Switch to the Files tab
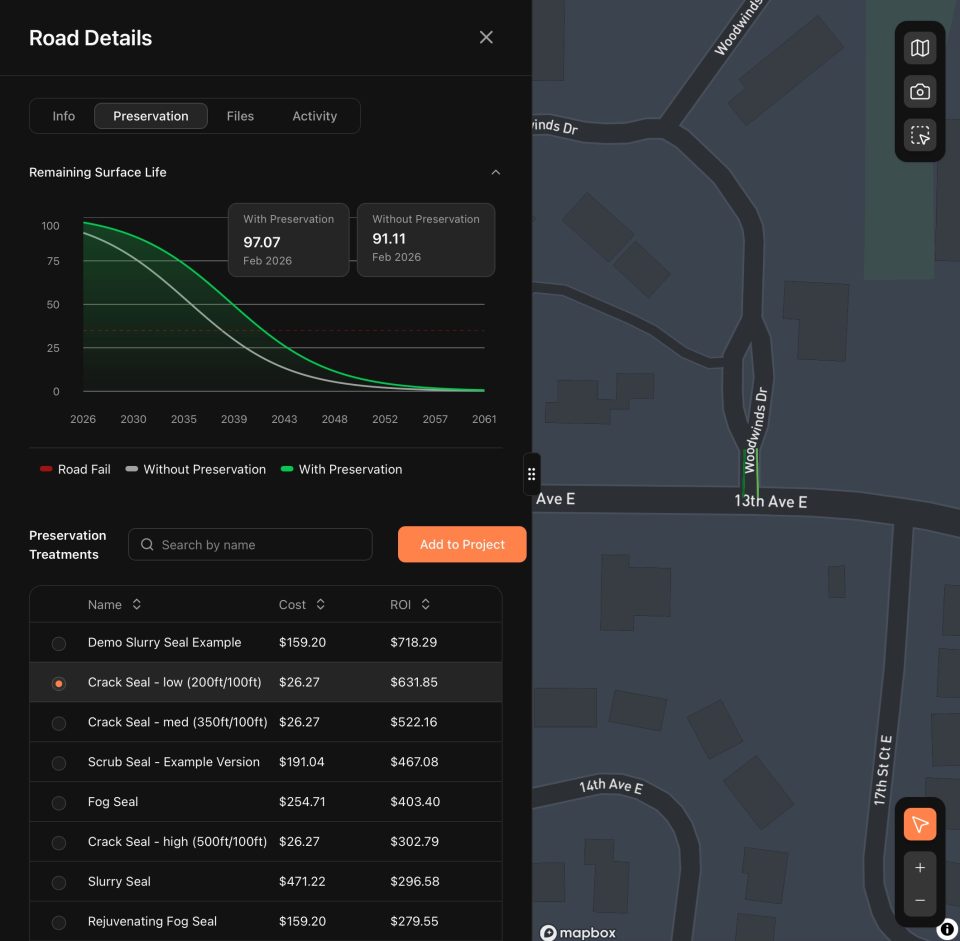 pos(240,116)
